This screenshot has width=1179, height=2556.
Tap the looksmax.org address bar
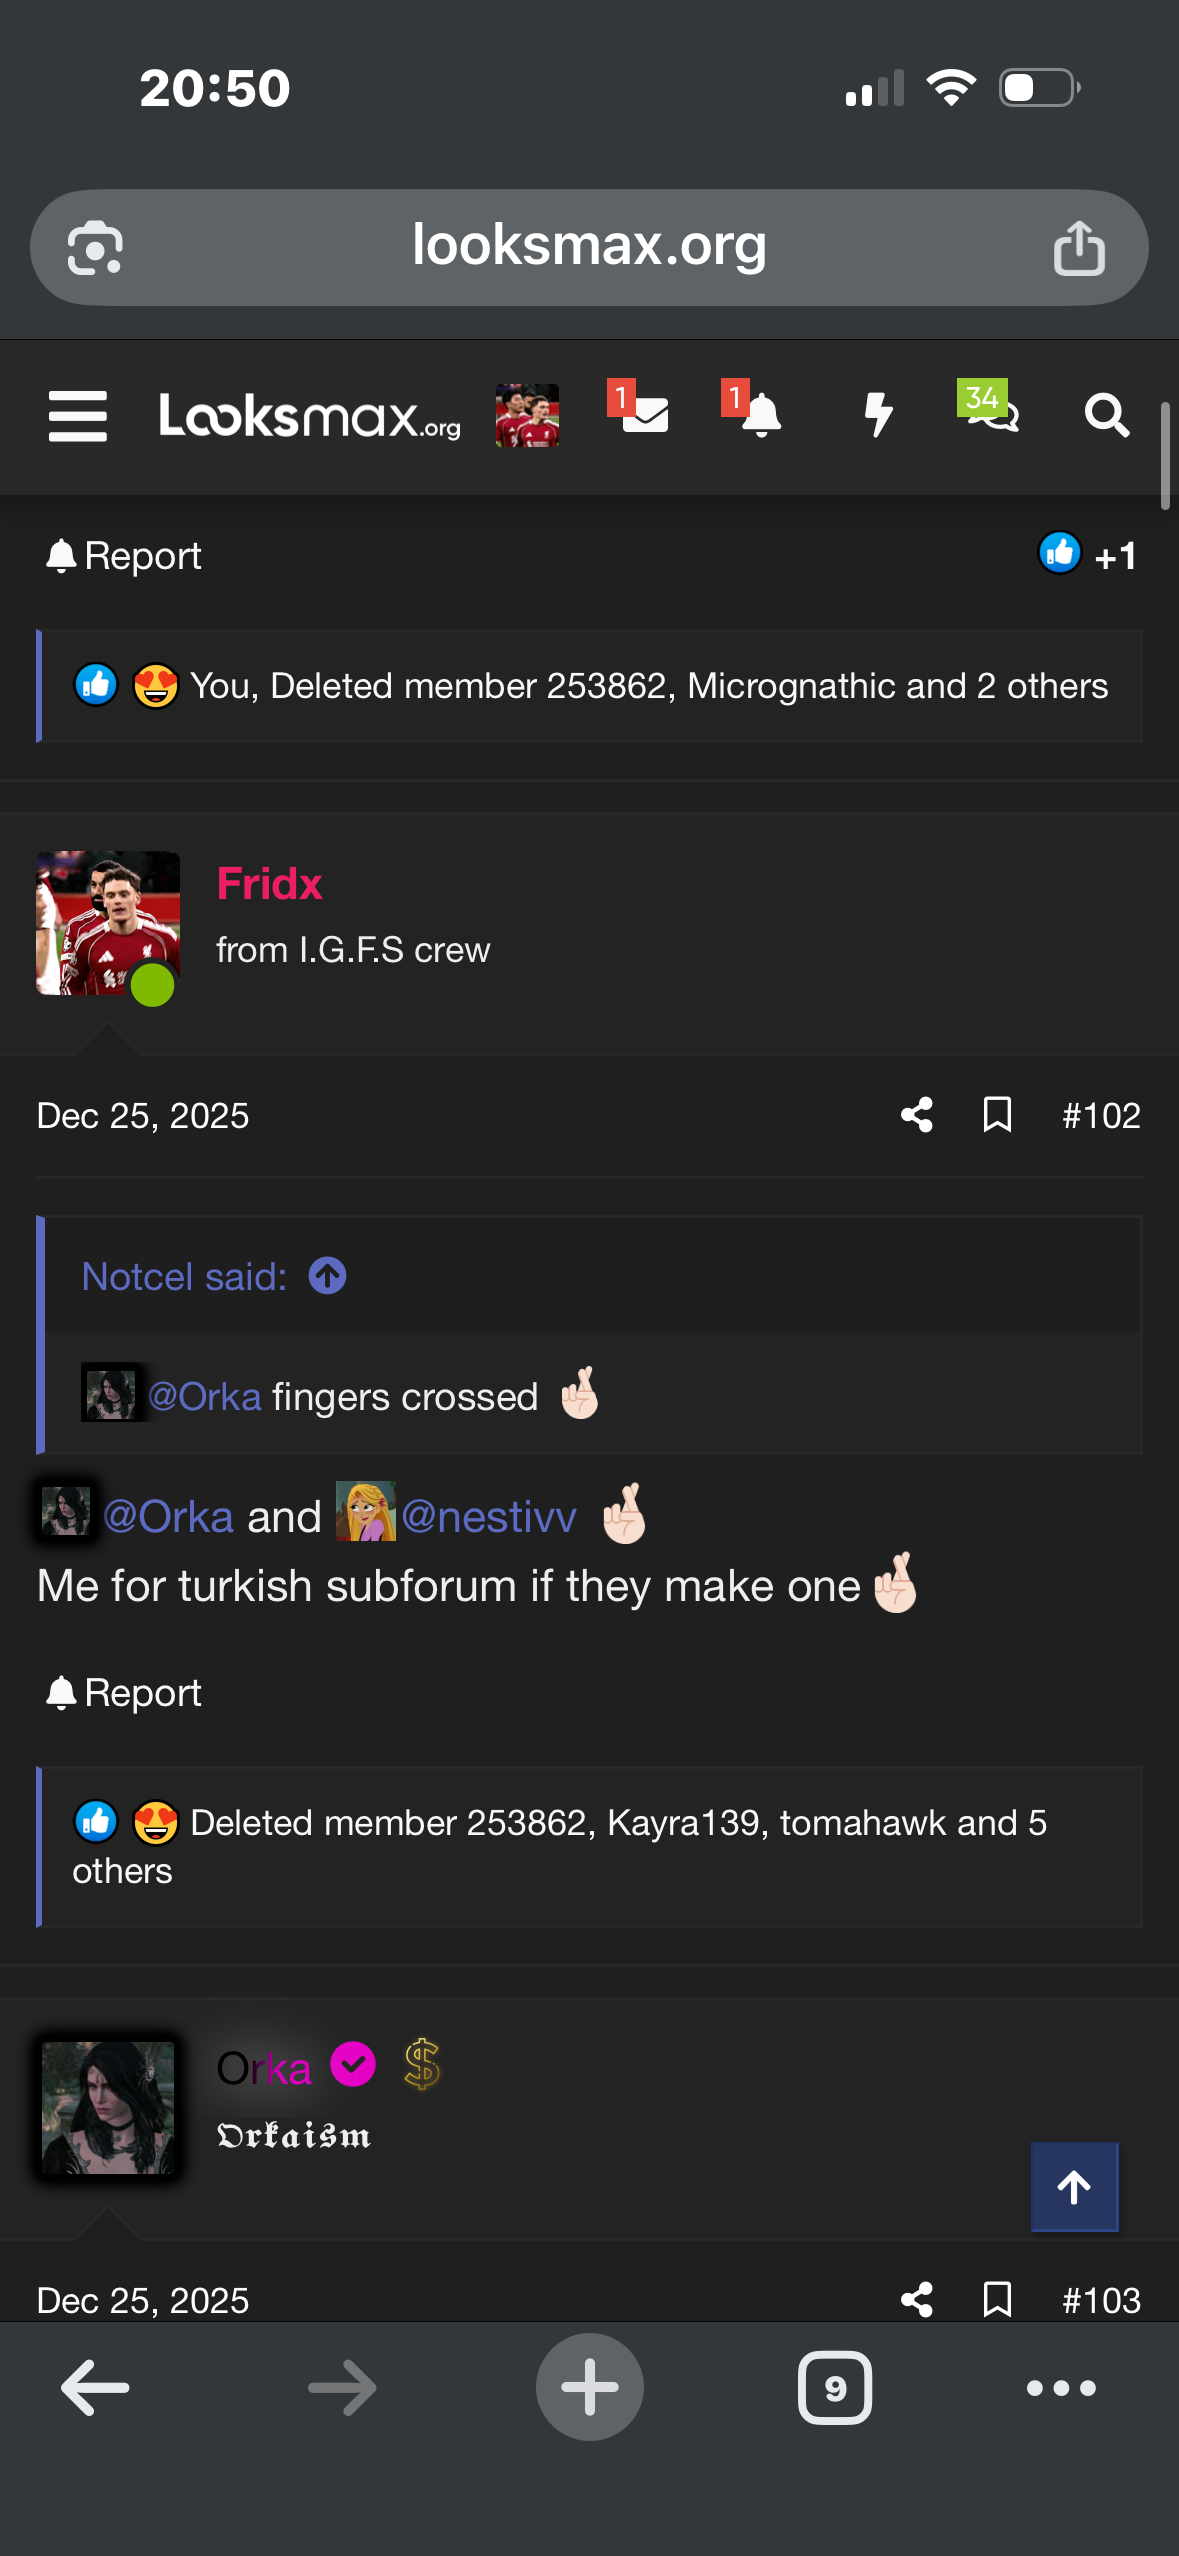pyautogui.click(x=588, y=247)
